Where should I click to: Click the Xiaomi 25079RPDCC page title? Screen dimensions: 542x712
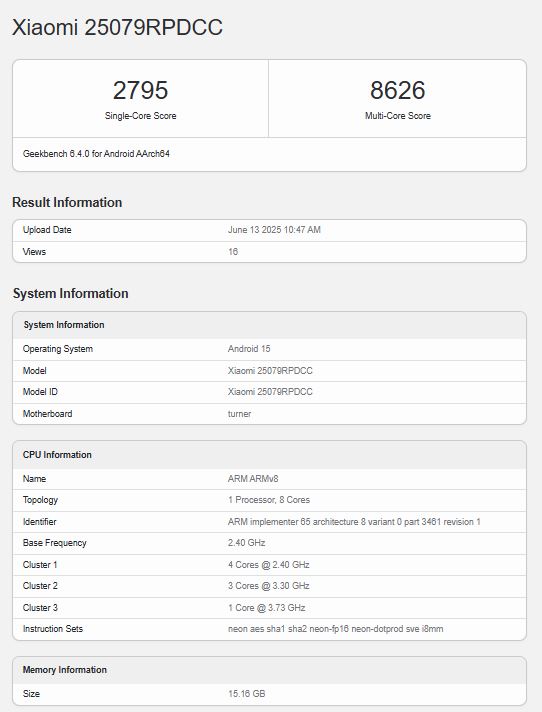click(x=117, y=27)
